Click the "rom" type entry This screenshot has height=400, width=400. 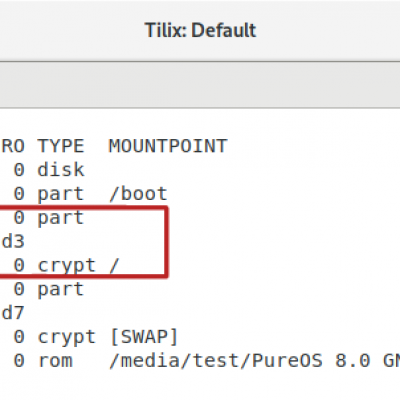55,361
